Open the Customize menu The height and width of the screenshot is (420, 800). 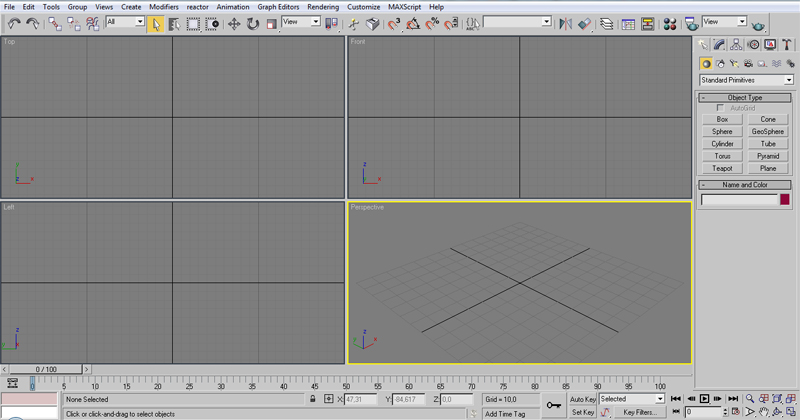point(363,7)
